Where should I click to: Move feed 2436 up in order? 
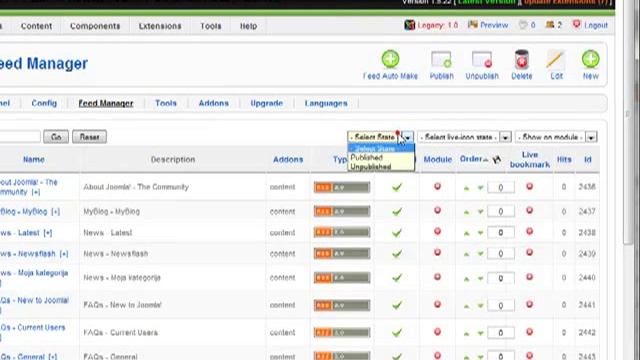pyautogui.click(x=466, y=188)
